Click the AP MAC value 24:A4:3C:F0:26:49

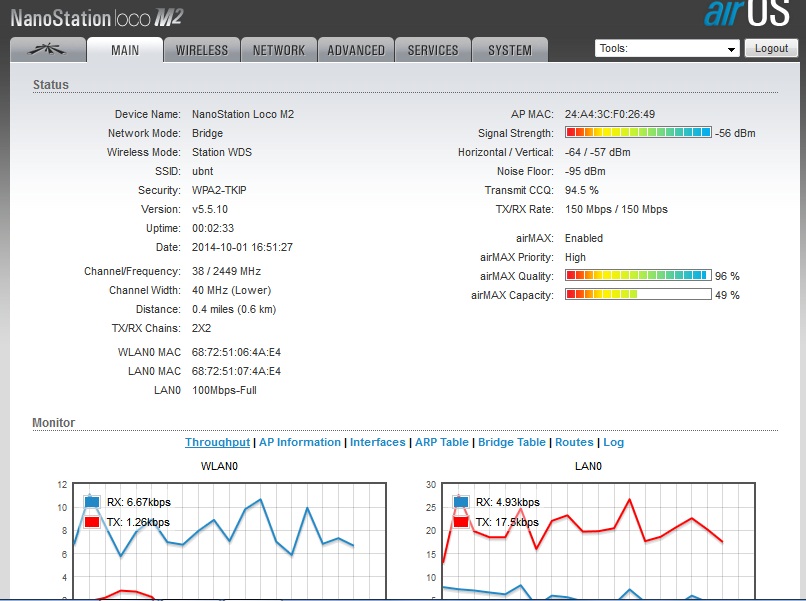(610, 114)
